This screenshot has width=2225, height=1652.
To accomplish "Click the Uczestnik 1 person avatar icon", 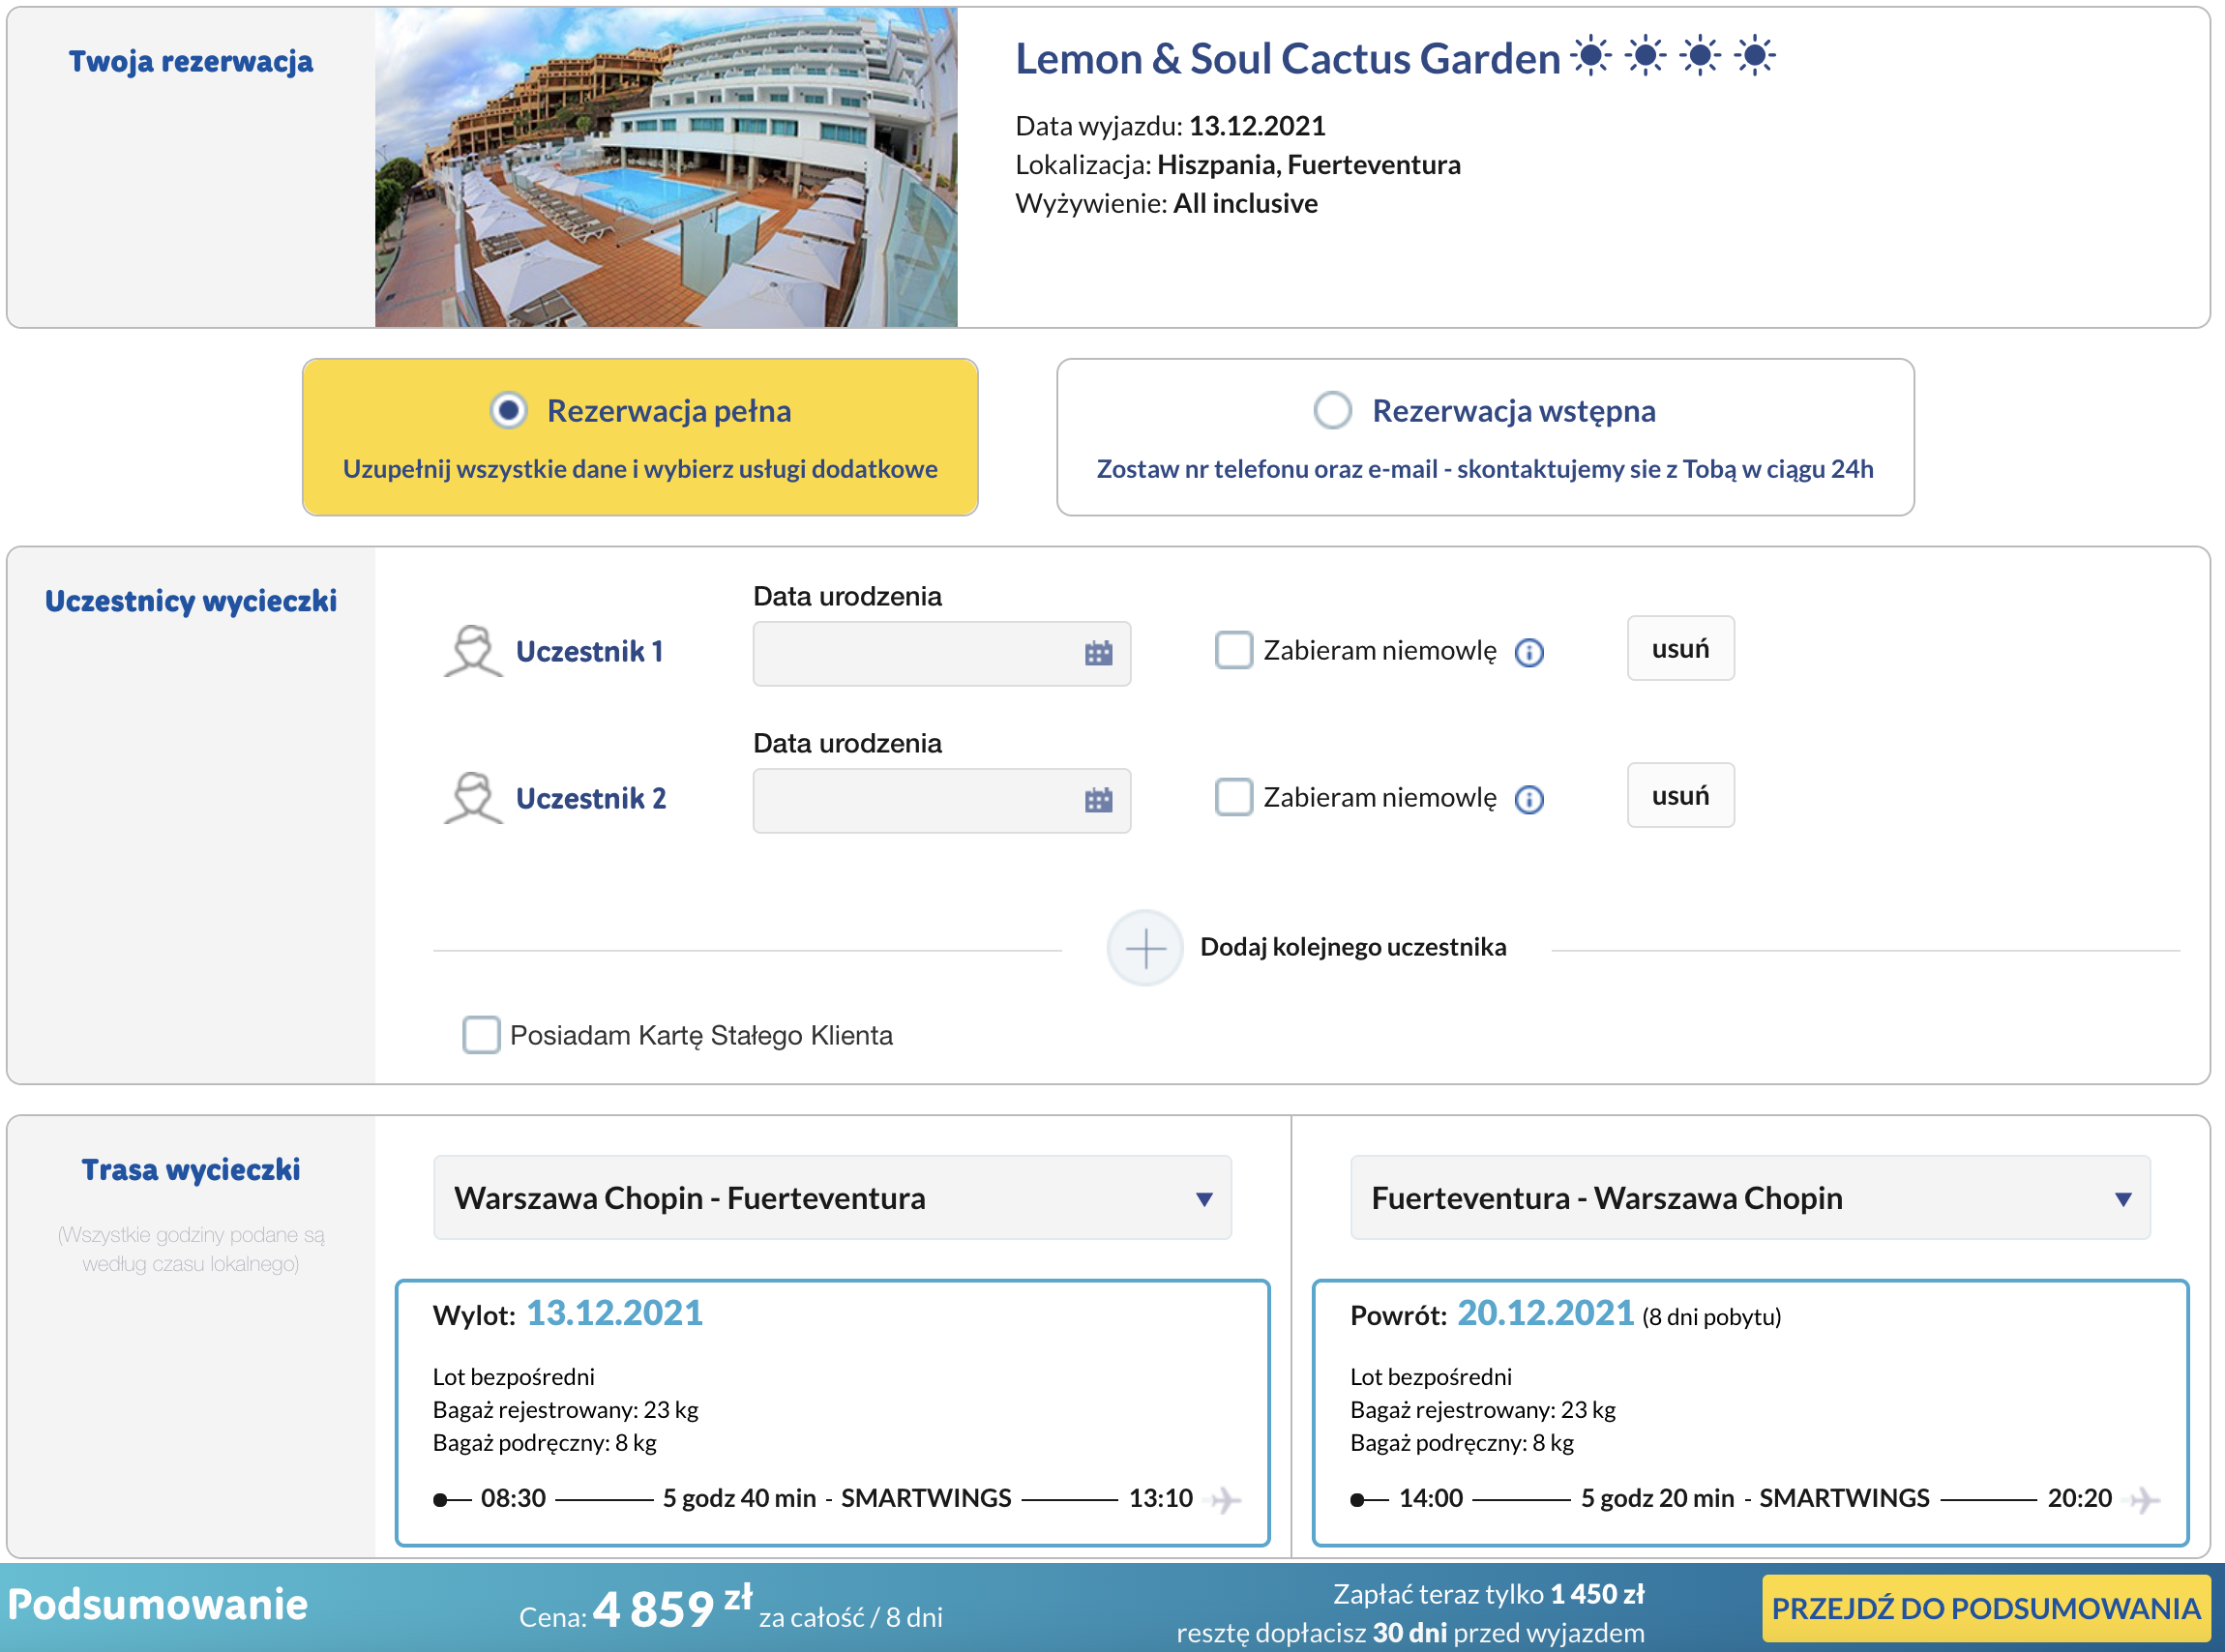I will click(x=473, y=651).
